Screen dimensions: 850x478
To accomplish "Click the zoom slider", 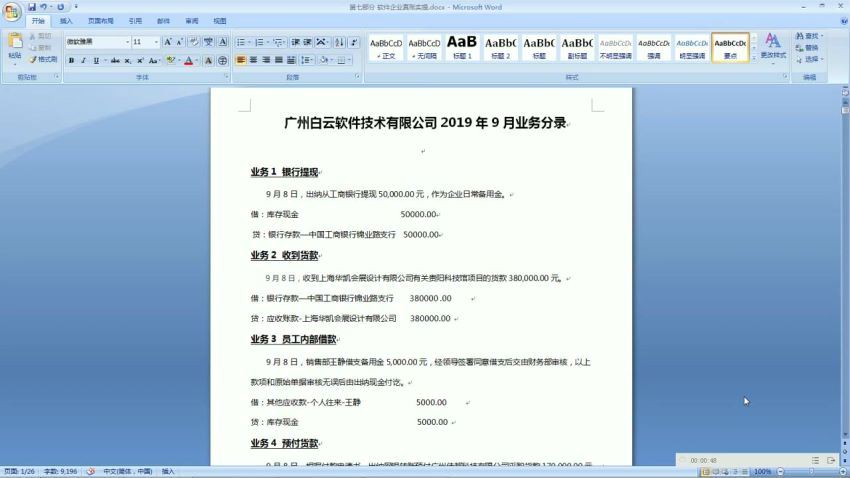I will pos(810,471).
